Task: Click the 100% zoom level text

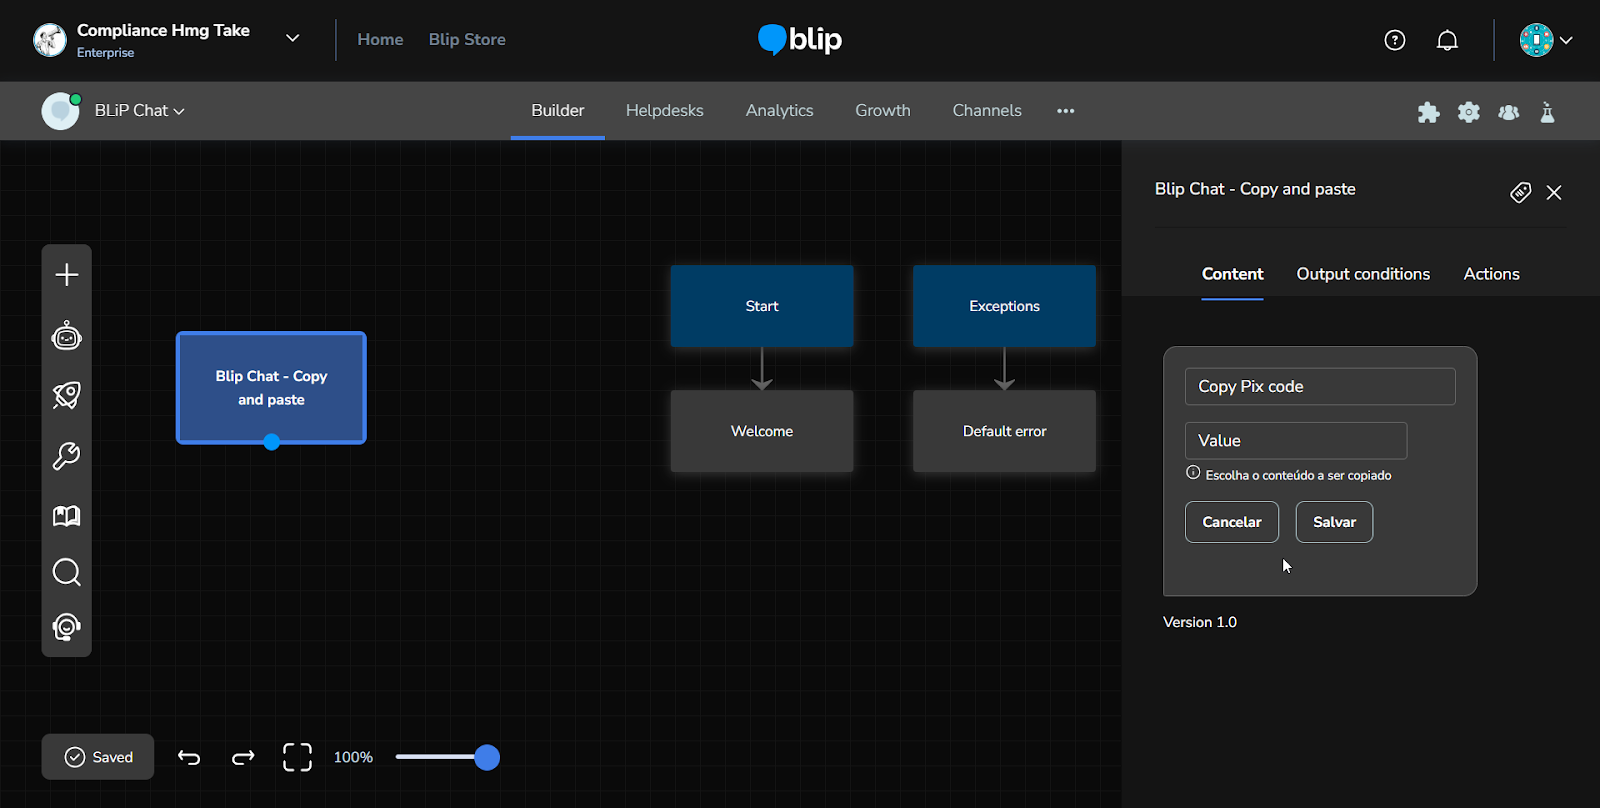Action: (x=353, y=757)
